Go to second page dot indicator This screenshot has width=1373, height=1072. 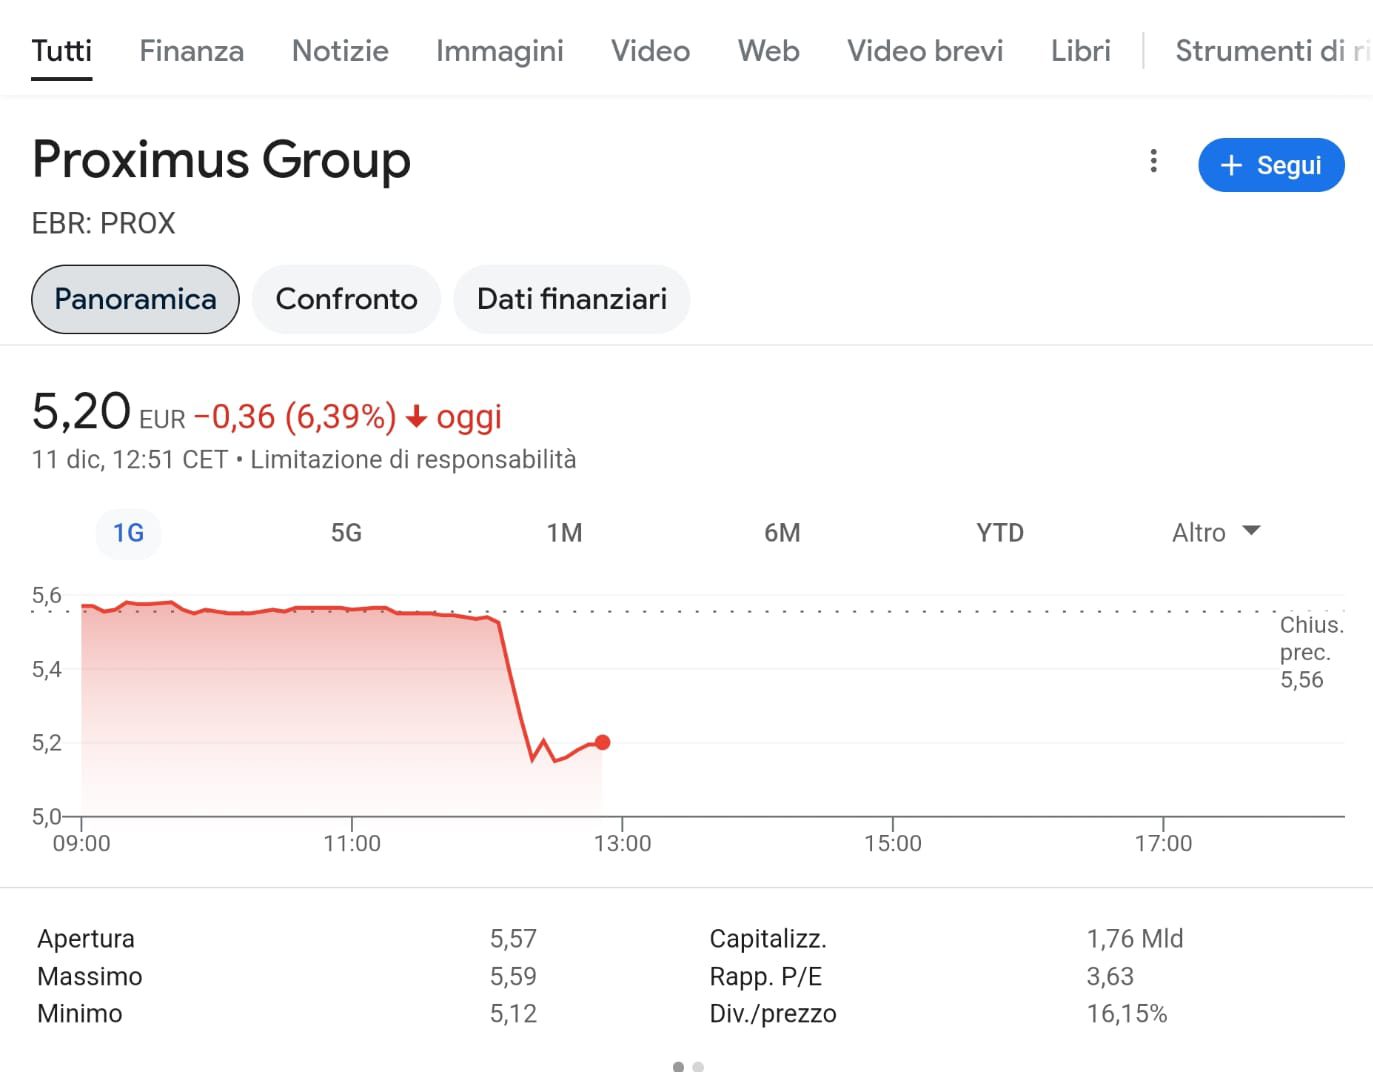[x=698, y=1066]
